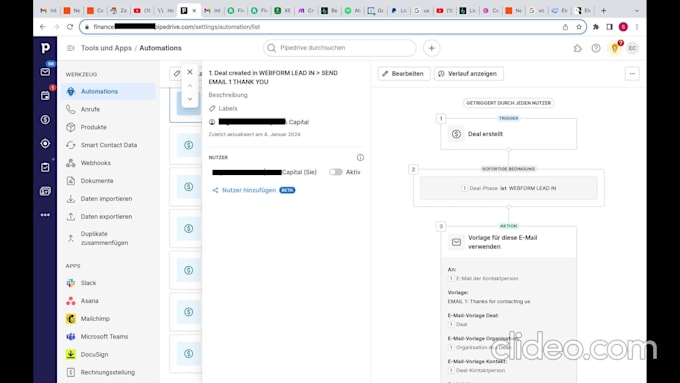Bookmark this page with the star icon
This screenshot has width=680, height=383.
click(x=579, y=27)
